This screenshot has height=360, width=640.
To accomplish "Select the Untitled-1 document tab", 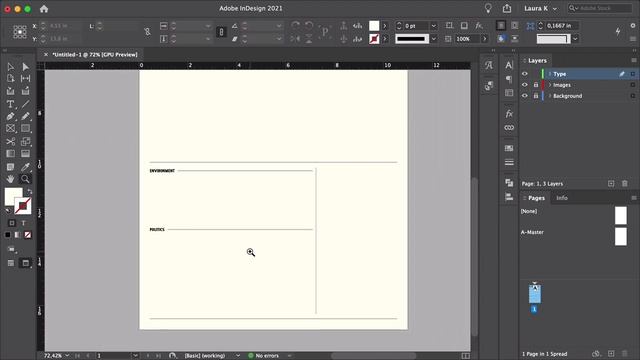I will (x=95, y=55).
